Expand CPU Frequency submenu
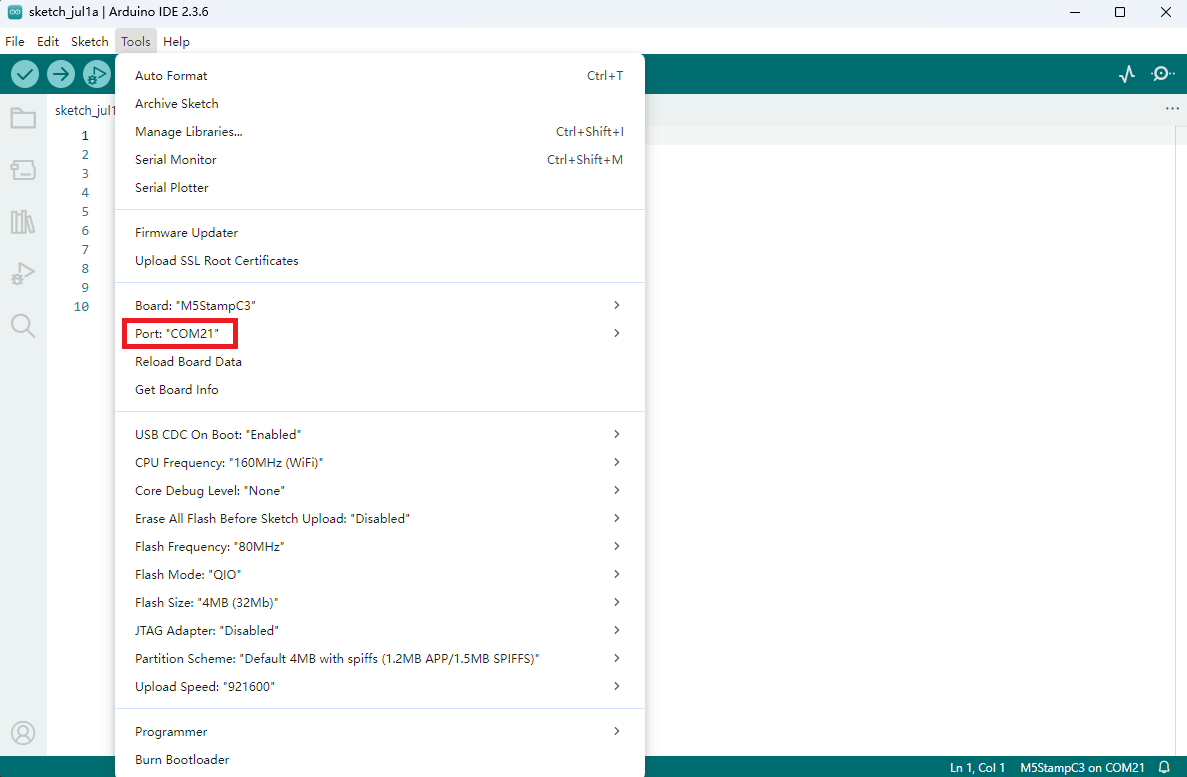This screenshot has width=1187, height=777. pyautogui.click(x=380, y=462)
